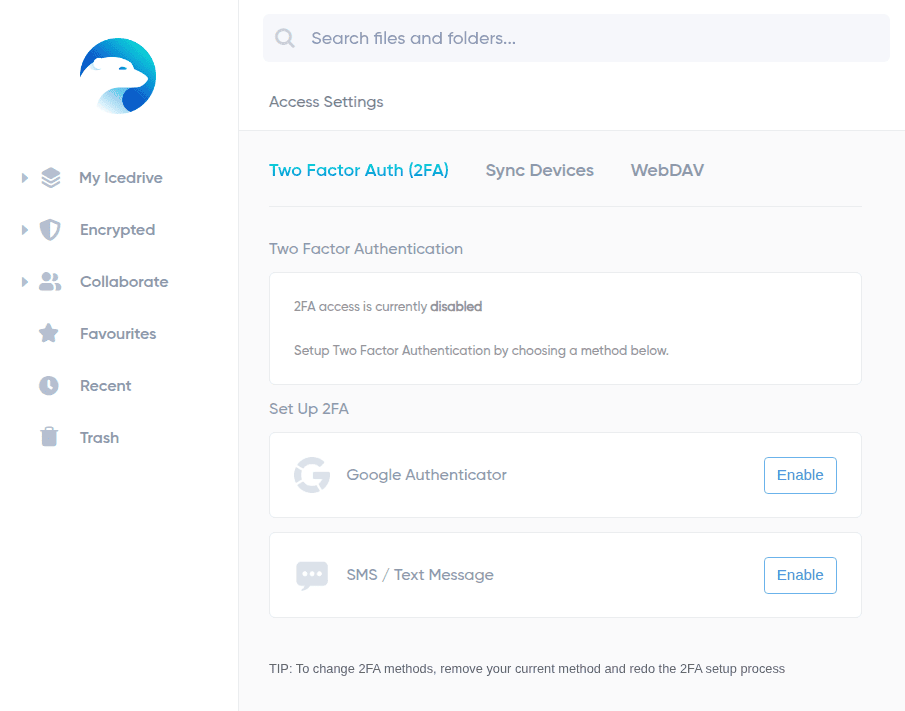Expand the Collaborate section arrow
905x711 pixels.
tap(25, 282)
